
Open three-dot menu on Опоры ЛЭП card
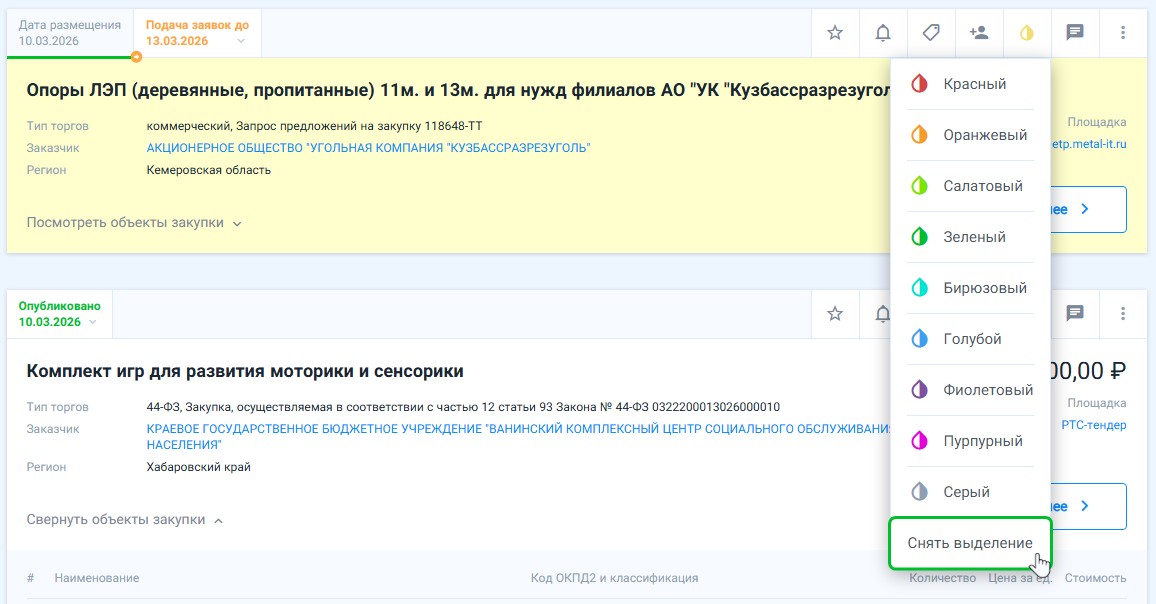(x=1123, y=32)
